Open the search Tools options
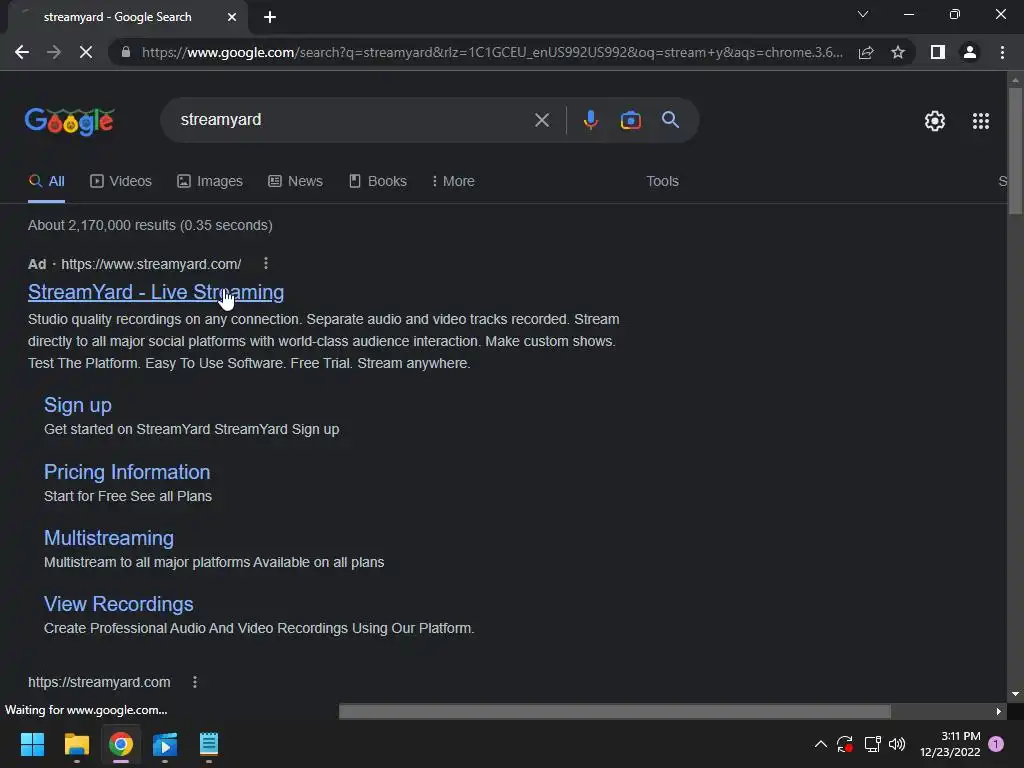 click(x=662, y=181)
